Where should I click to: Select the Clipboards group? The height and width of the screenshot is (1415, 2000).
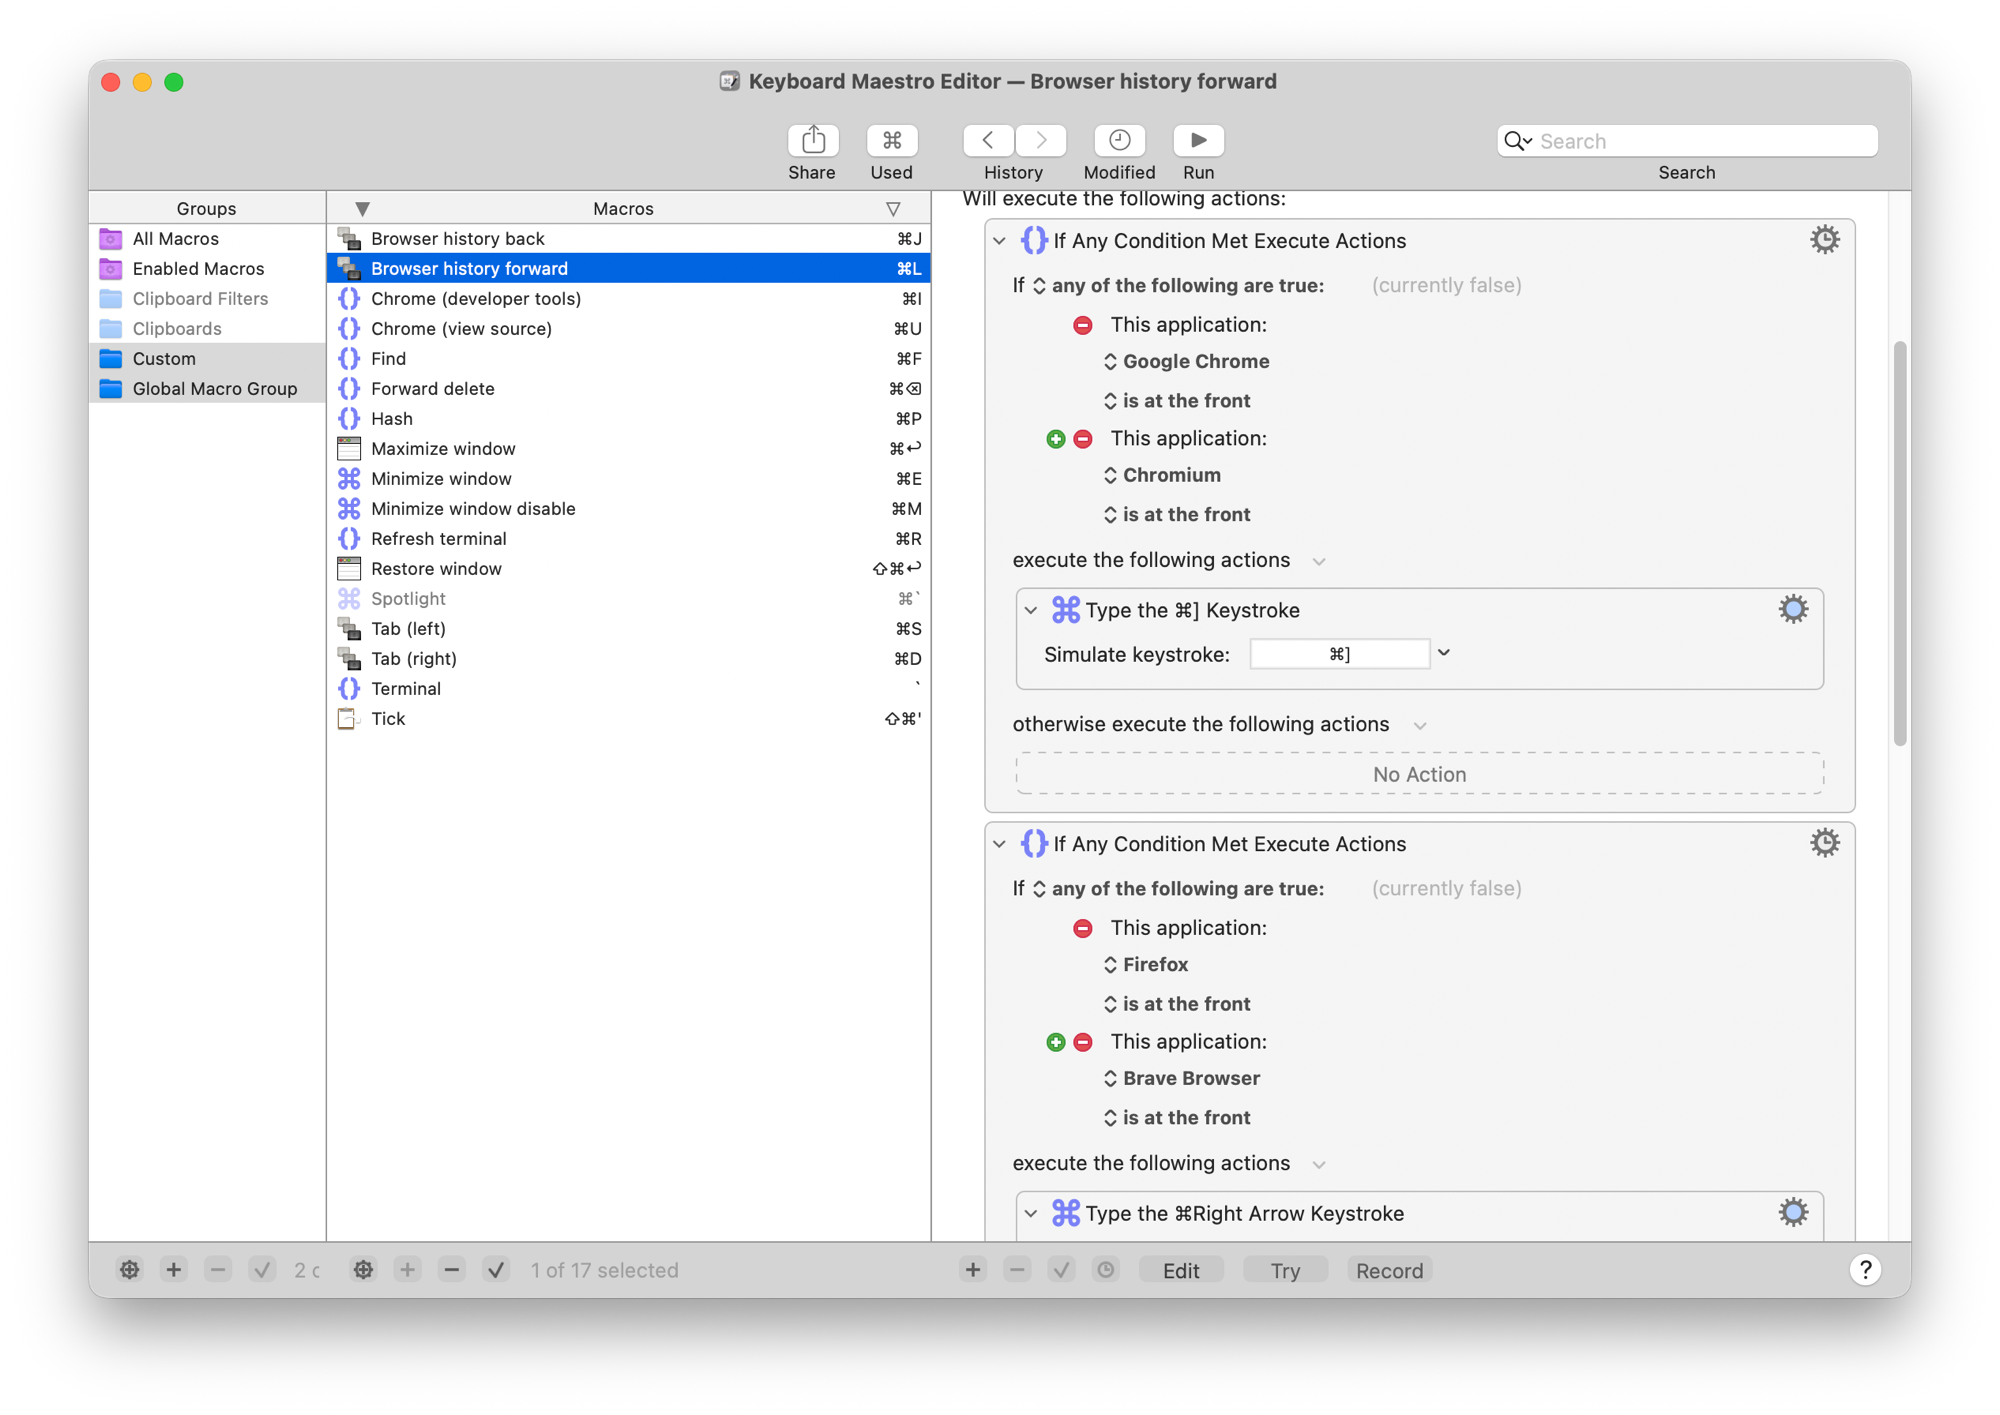coord(207,329)
